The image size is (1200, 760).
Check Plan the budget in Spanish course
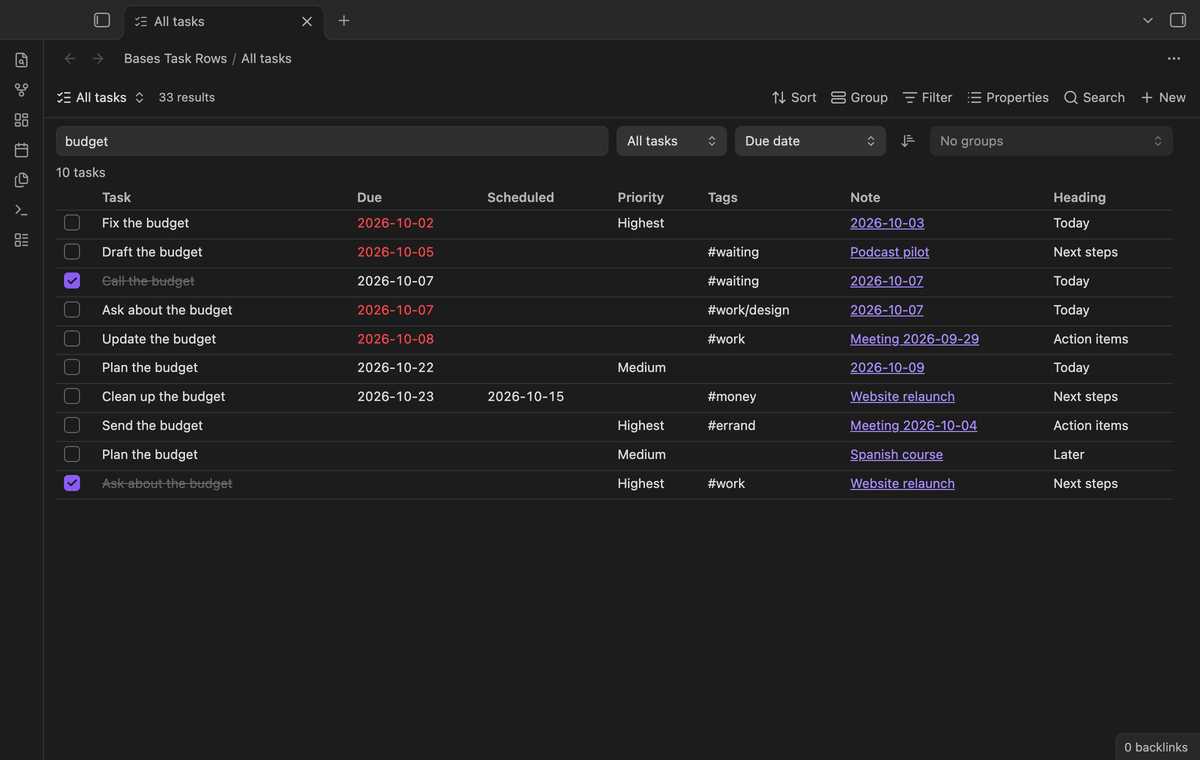click(72, 454)
